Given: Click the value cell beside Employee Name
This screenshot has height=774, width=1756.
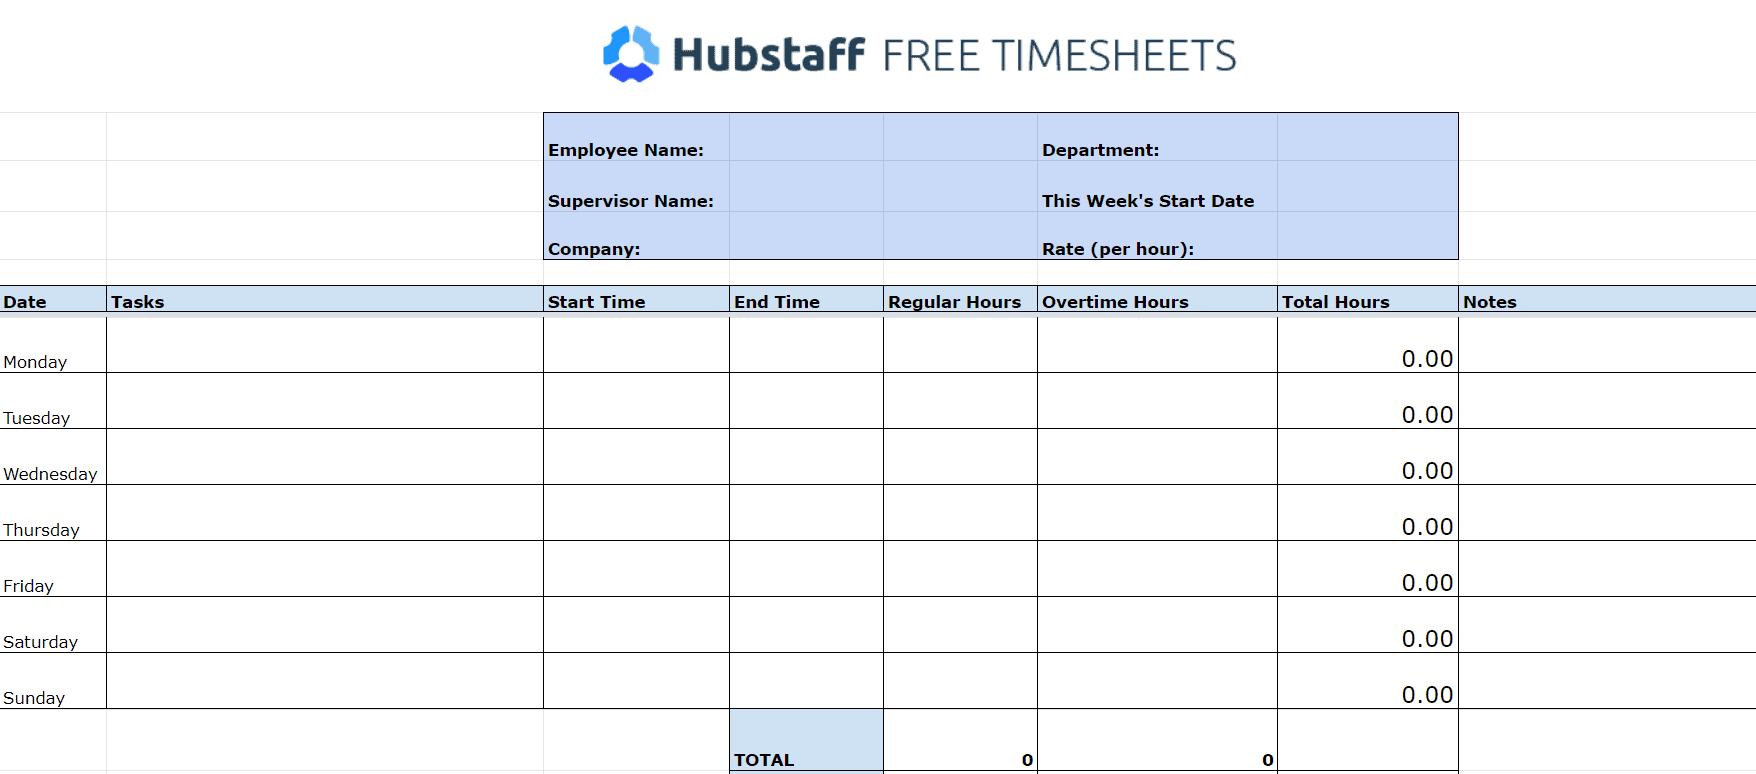Looking at the screenshot, I should pyautogui.click(x=806, y=137).
